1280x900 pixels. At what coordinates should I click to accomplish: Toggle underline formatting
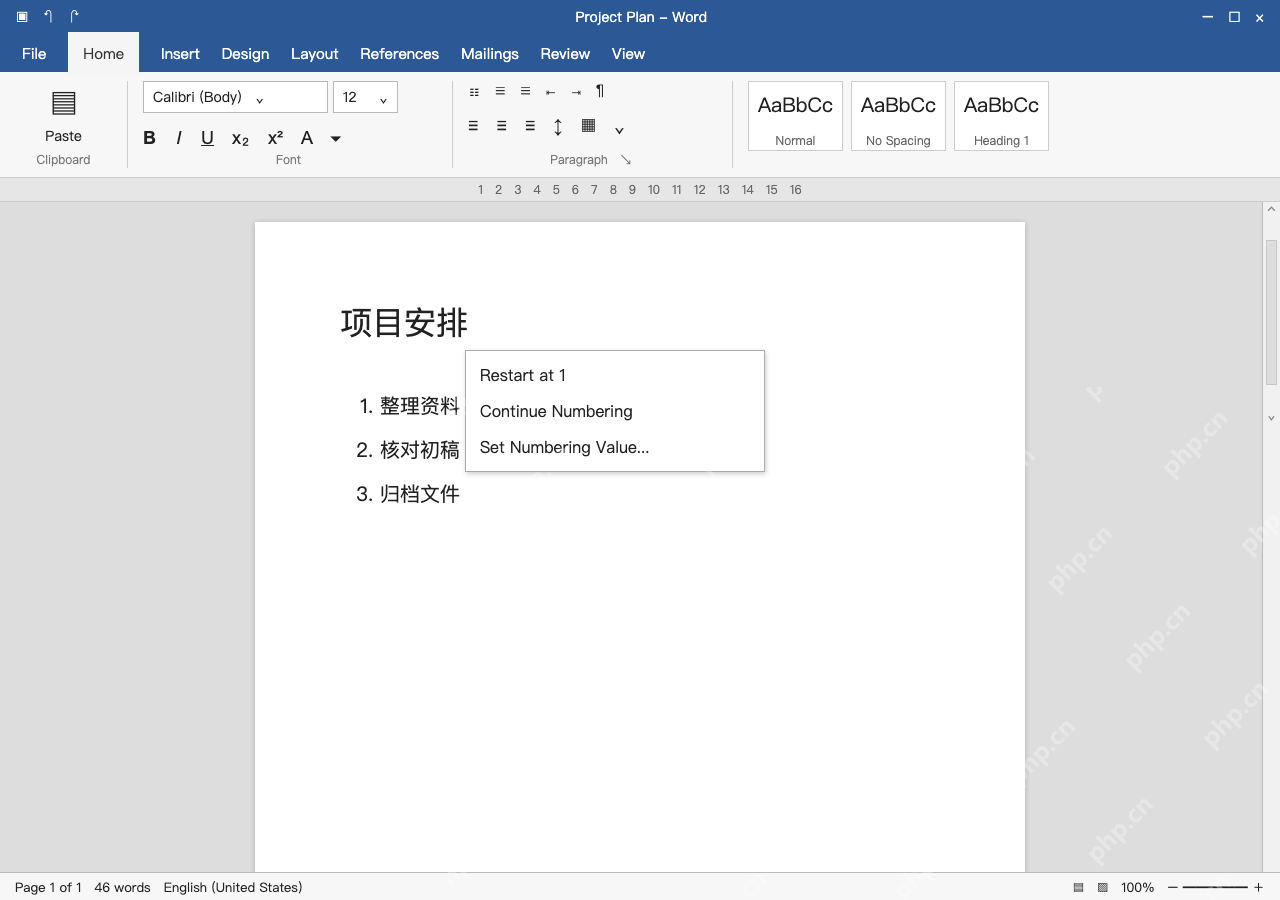tap(207, 138)
